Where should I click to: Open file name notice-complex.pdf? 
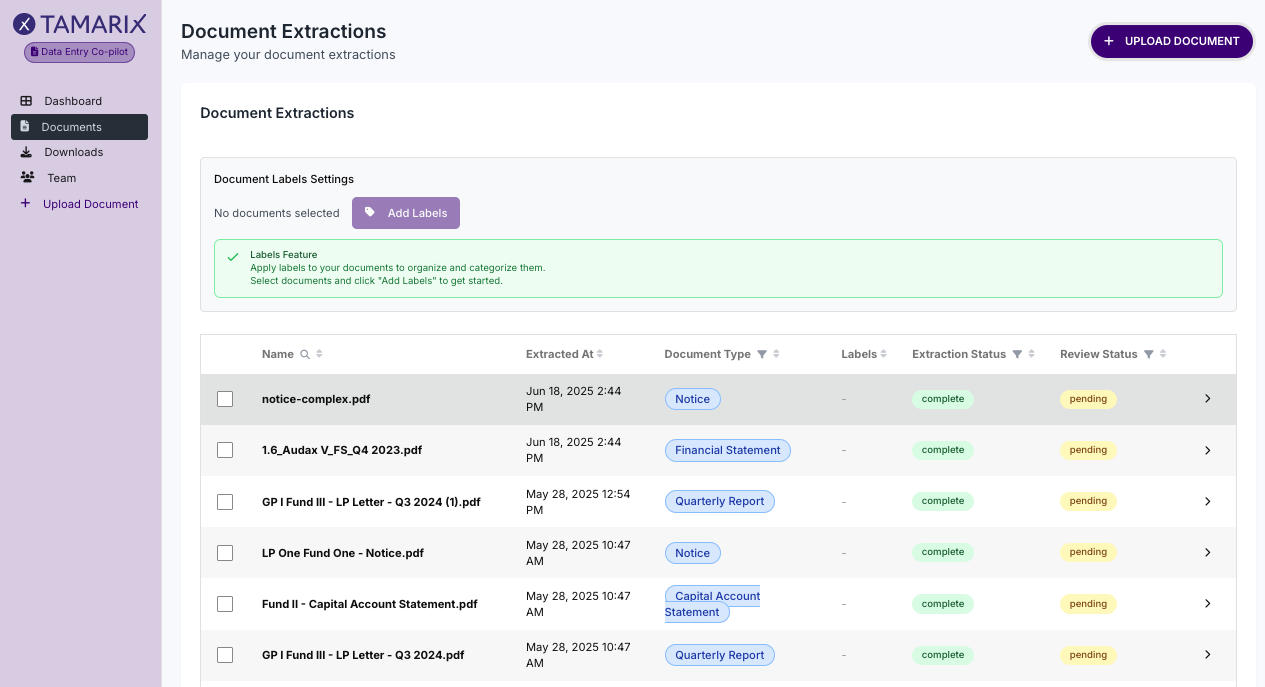(x=316, y=399)
